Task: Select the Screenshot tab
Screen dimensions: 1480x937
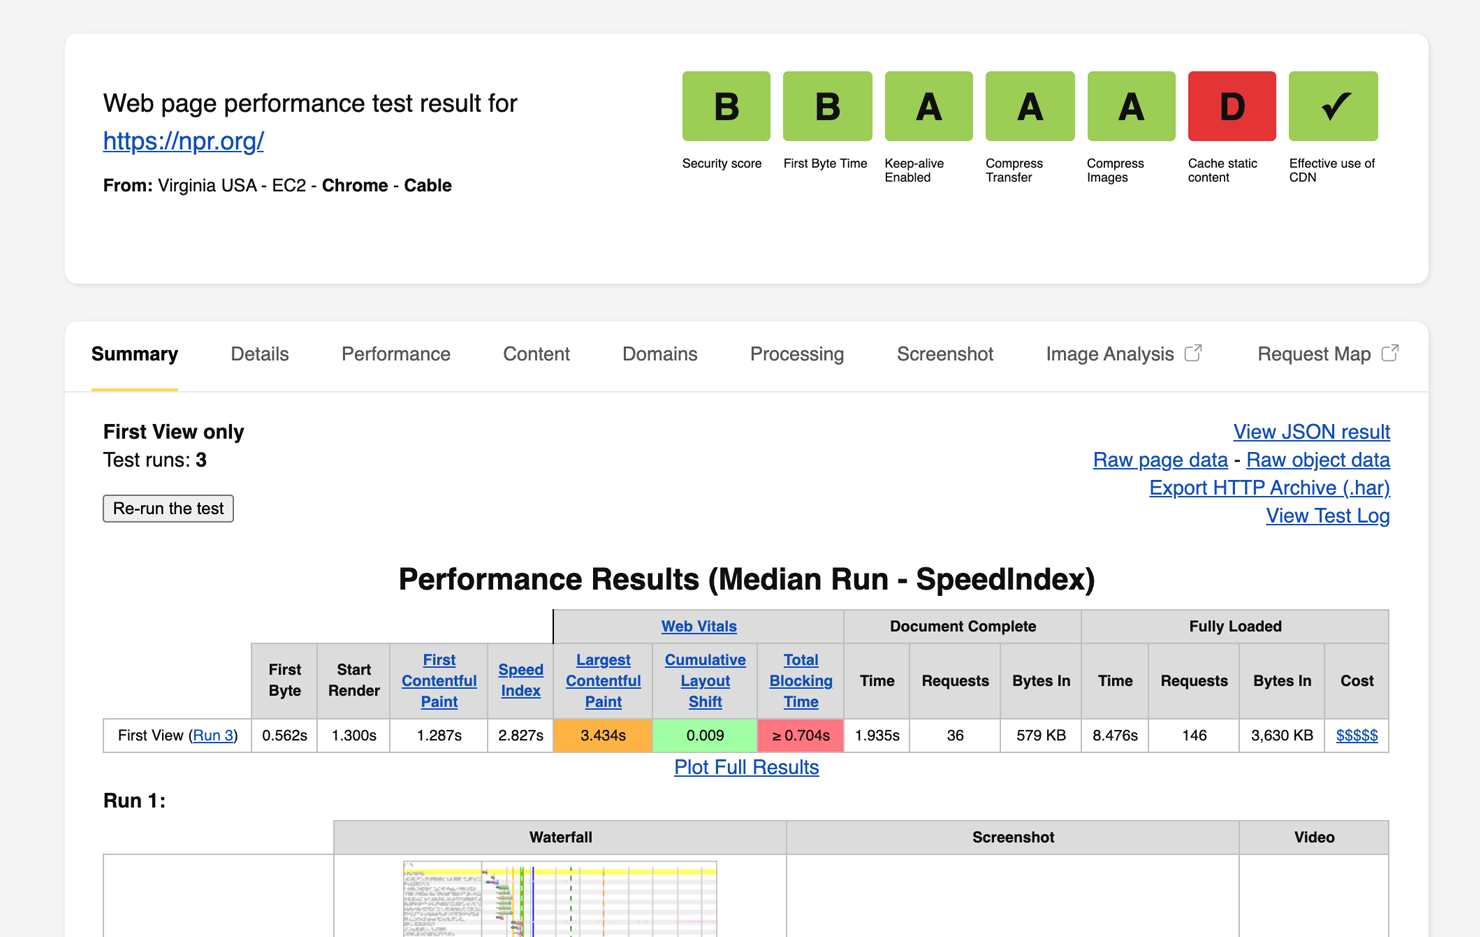Action: coord(945,354)
